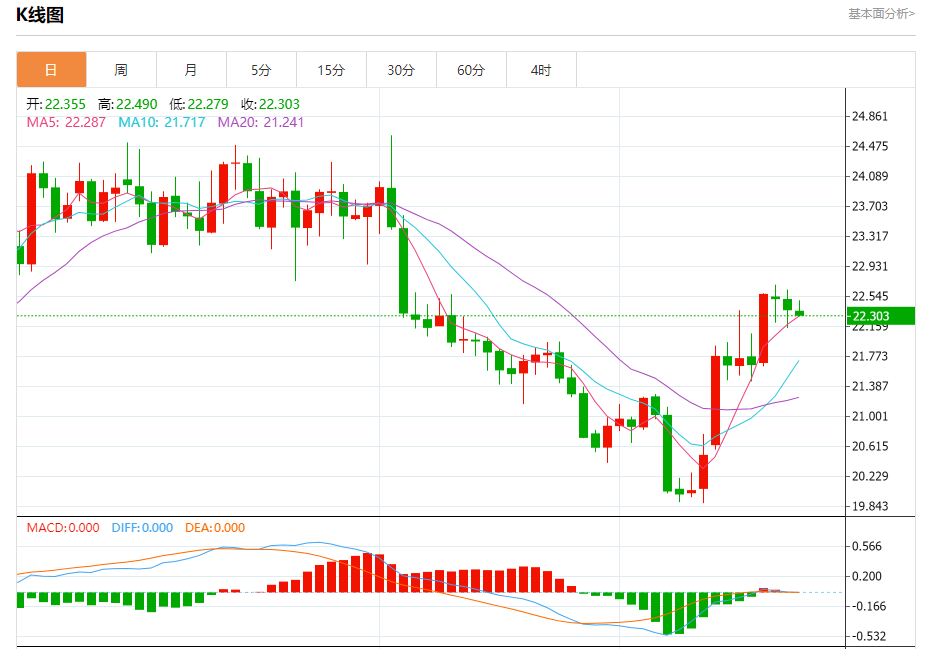Click the 20.615 price axis label

(x=870, y=446)
